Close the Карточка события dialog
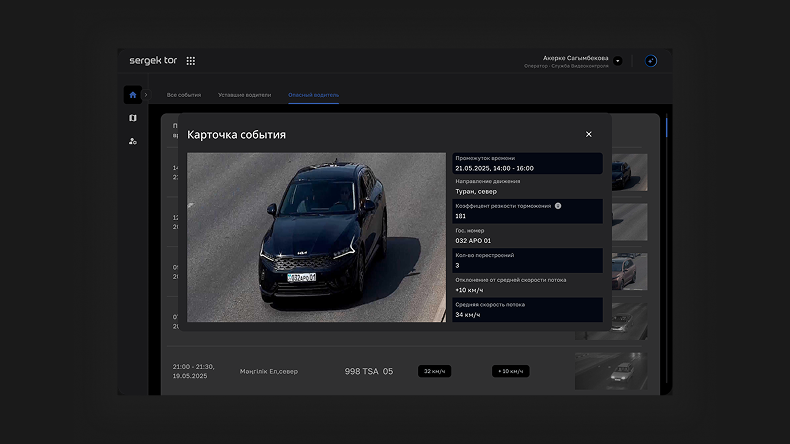 pos(588,134)
